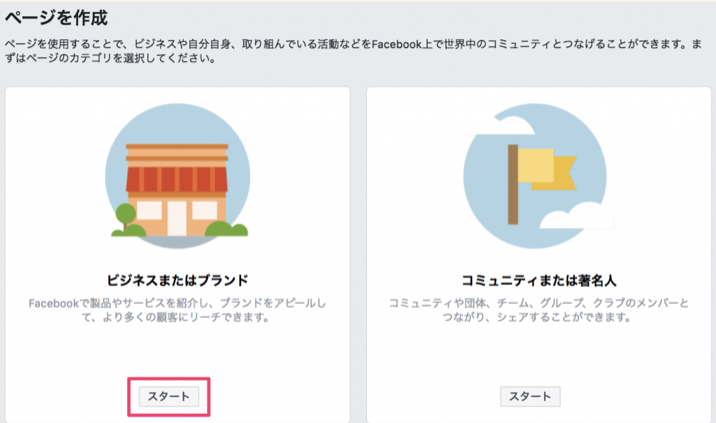
Task: Click the description starting with Facebookで製品やサービス
Action: 178,310
